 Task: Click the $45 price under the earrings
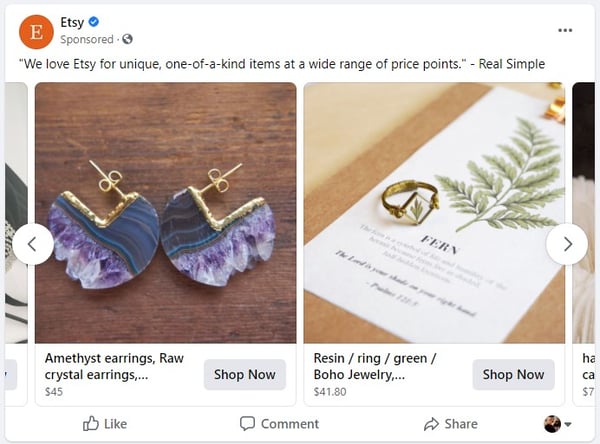(x=54, y=392)
